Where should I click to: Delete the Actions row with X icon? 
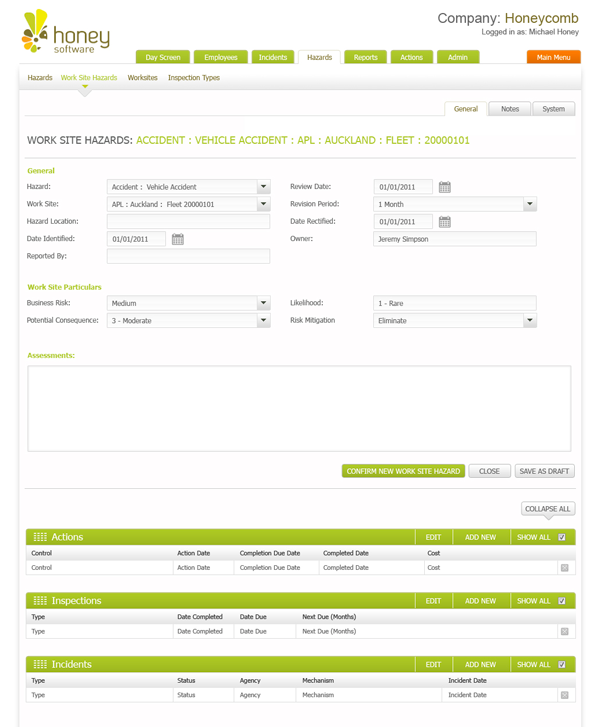(564, 568)
